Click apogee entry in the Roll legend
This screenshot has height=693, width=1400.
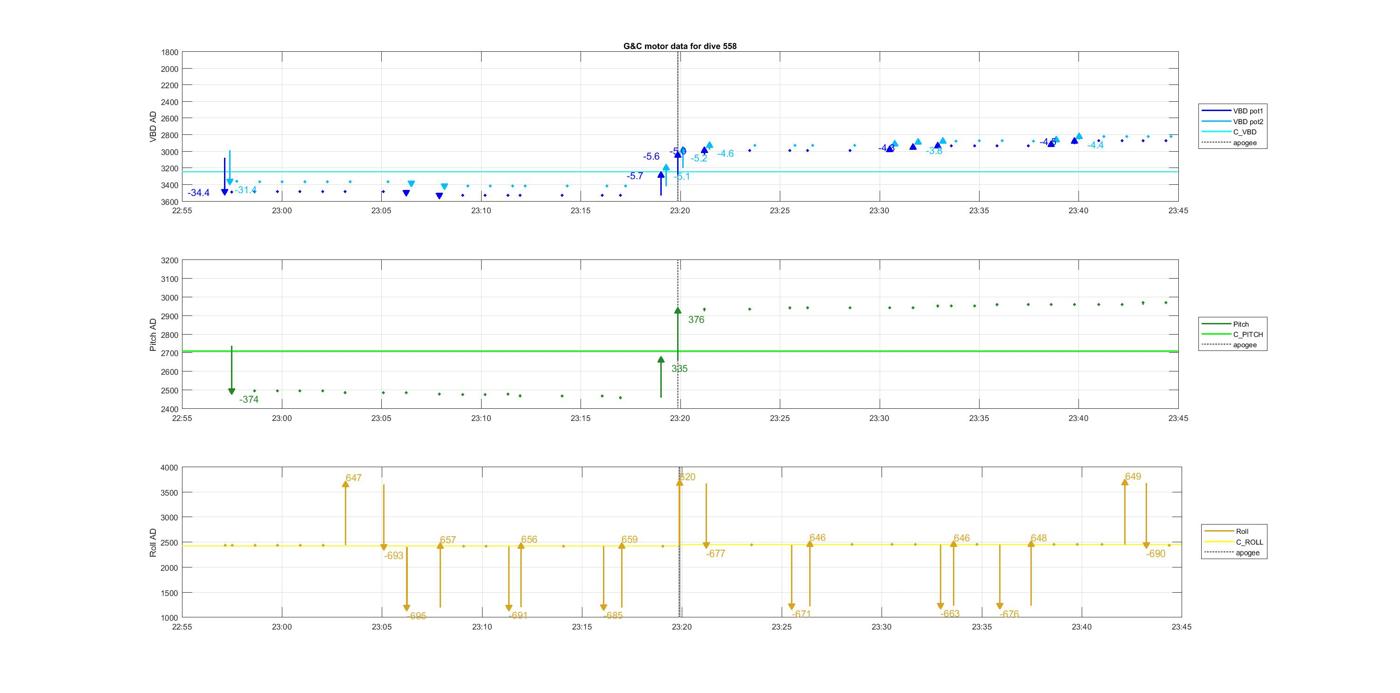1233,552
